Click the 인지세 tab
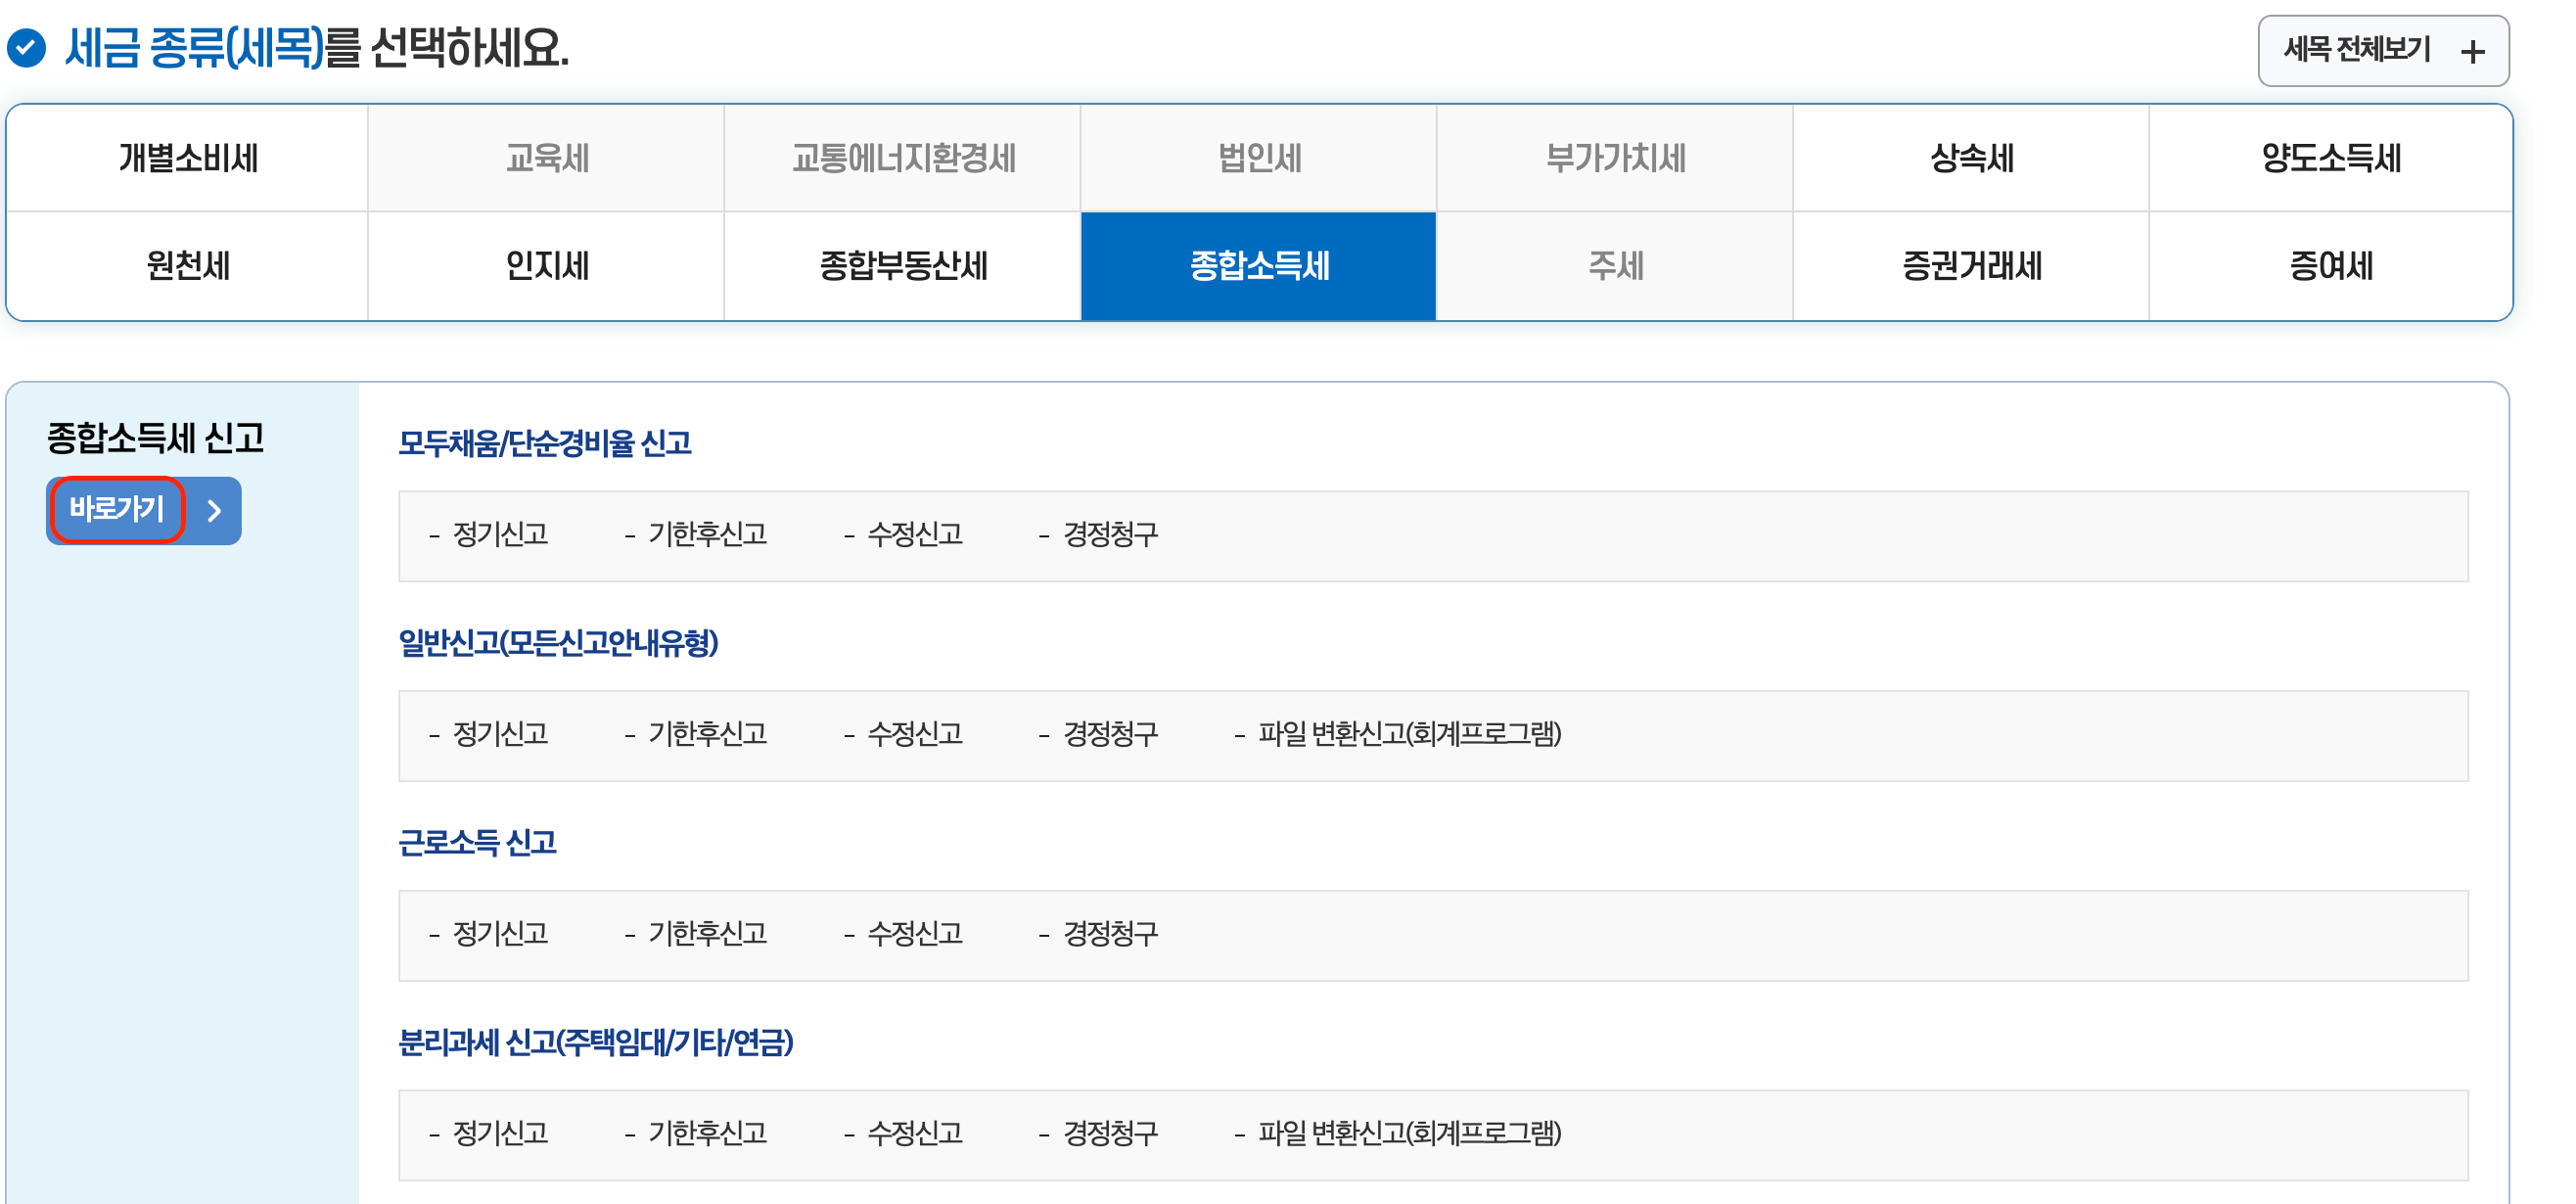The width and height of the screenshot is (2576, 1204). [546, 266]
